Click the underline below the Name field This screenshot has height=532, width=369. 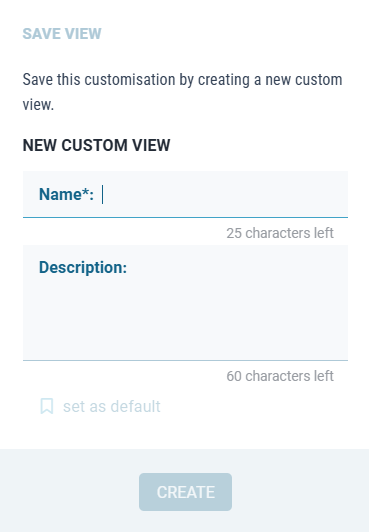point(186,217)
